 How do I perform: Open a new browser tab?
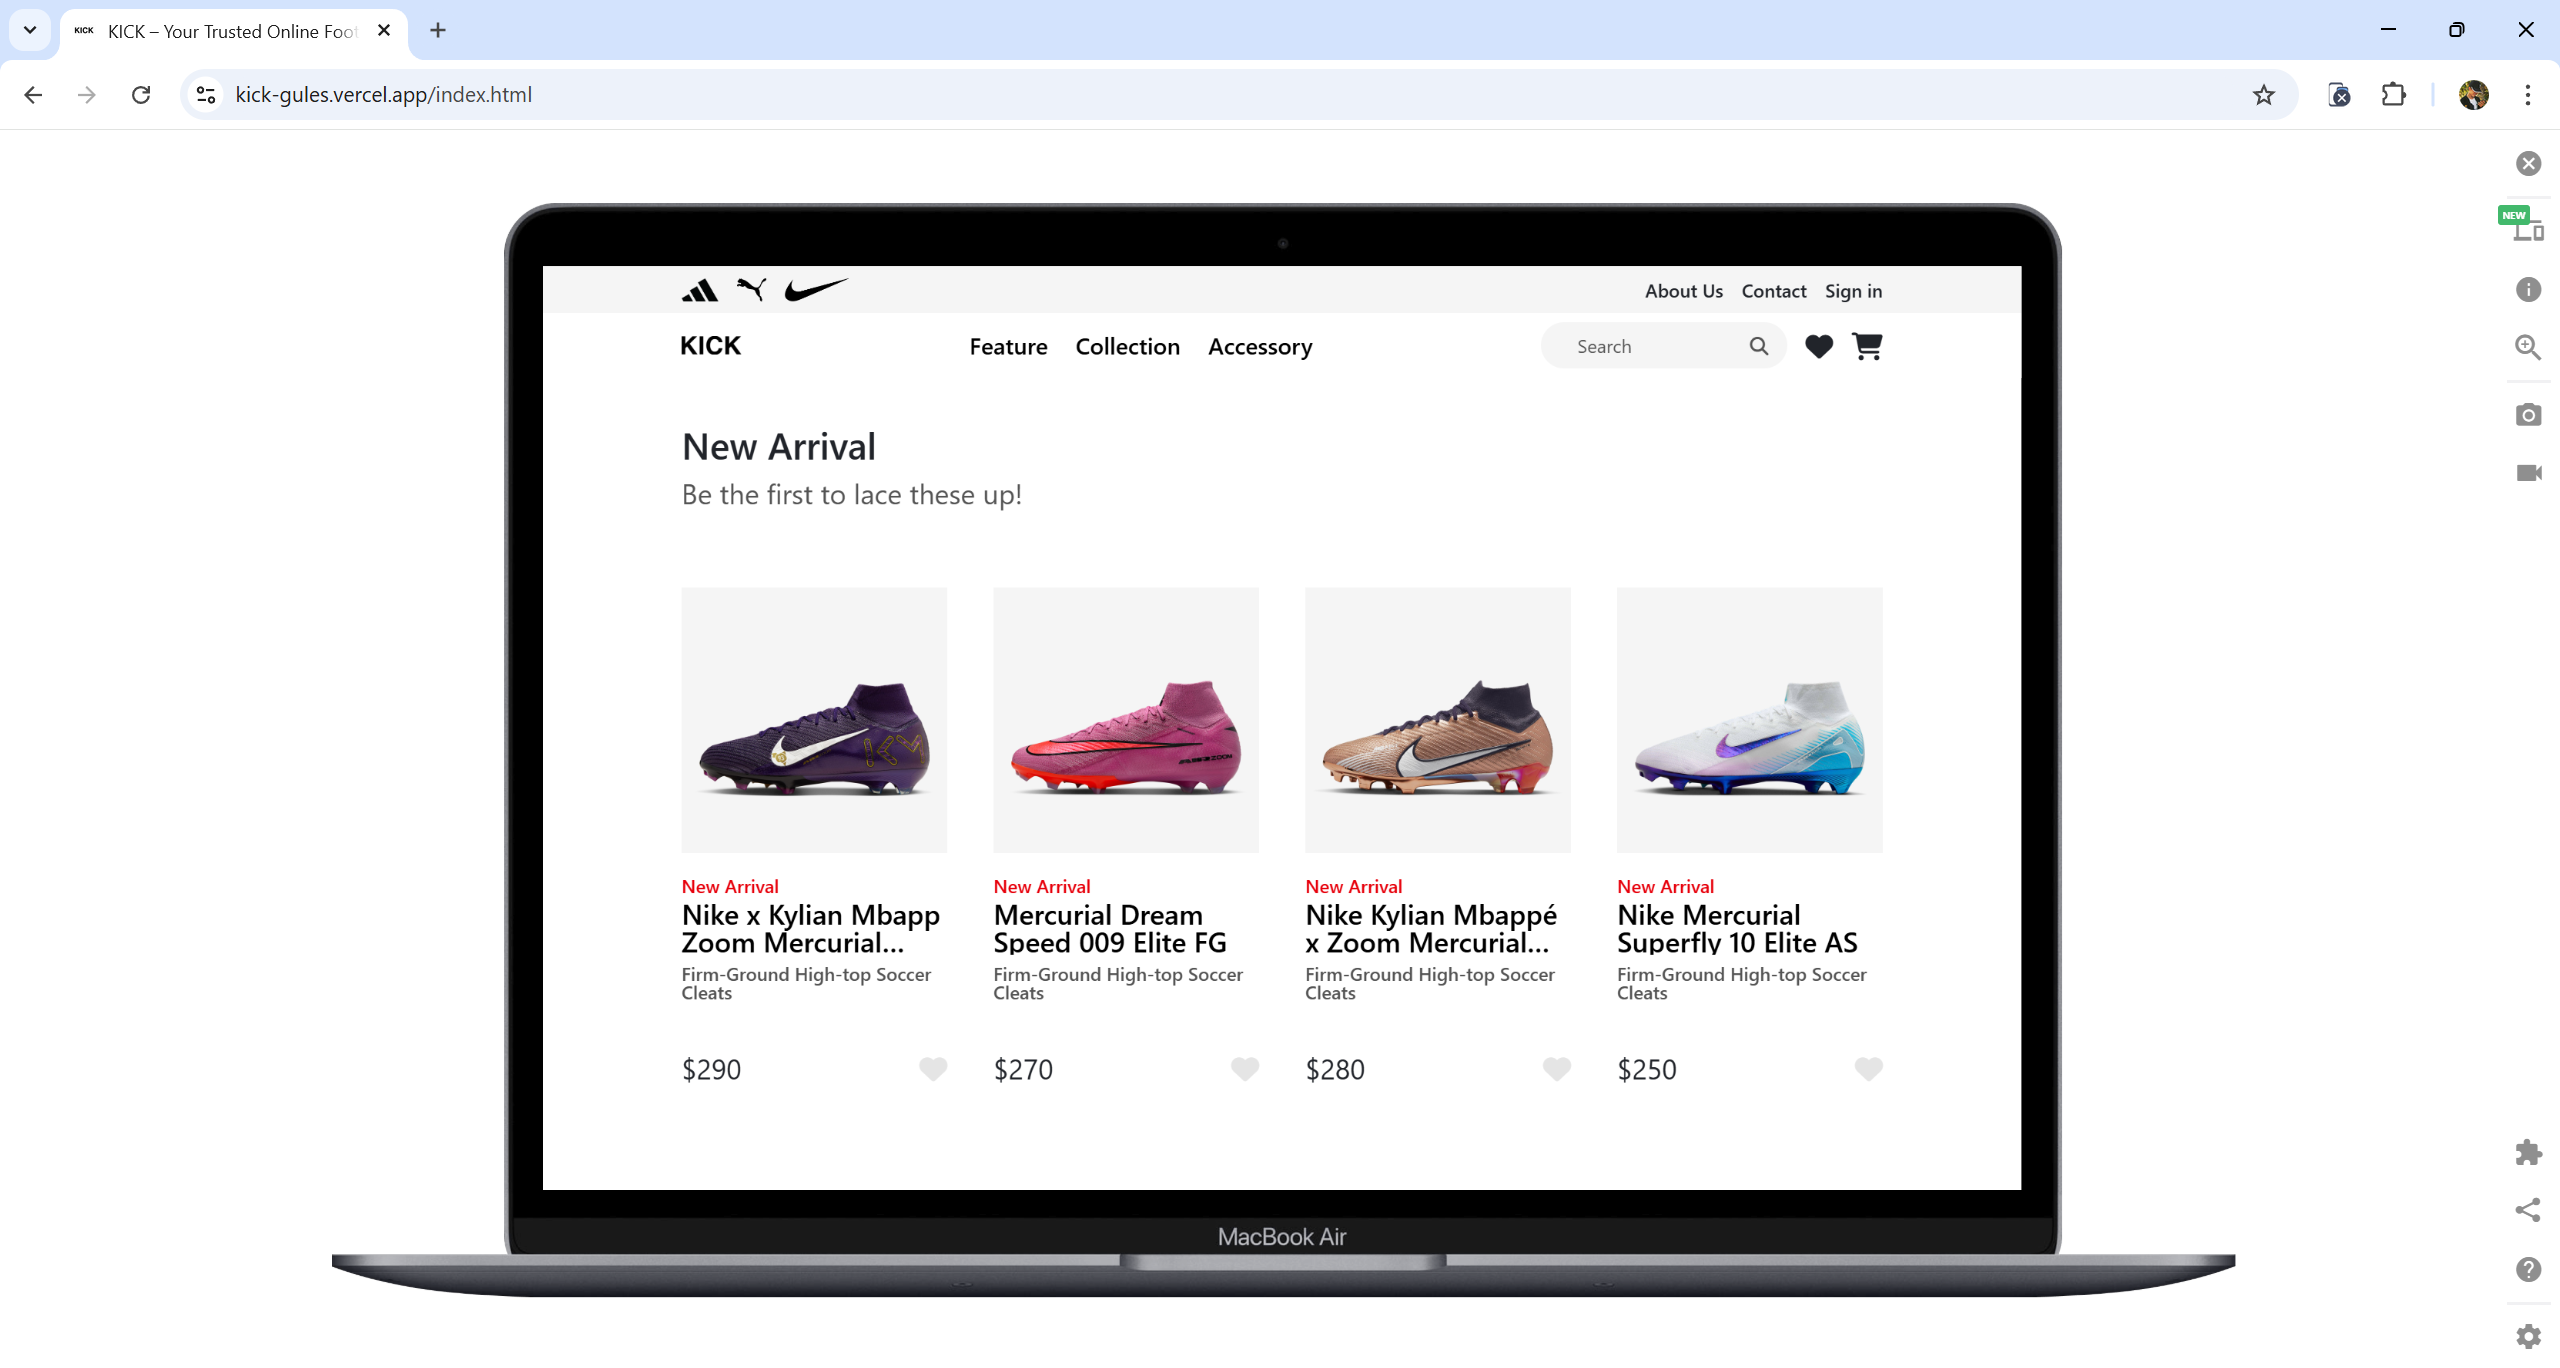pyautogui.click(x=438, y=30)
